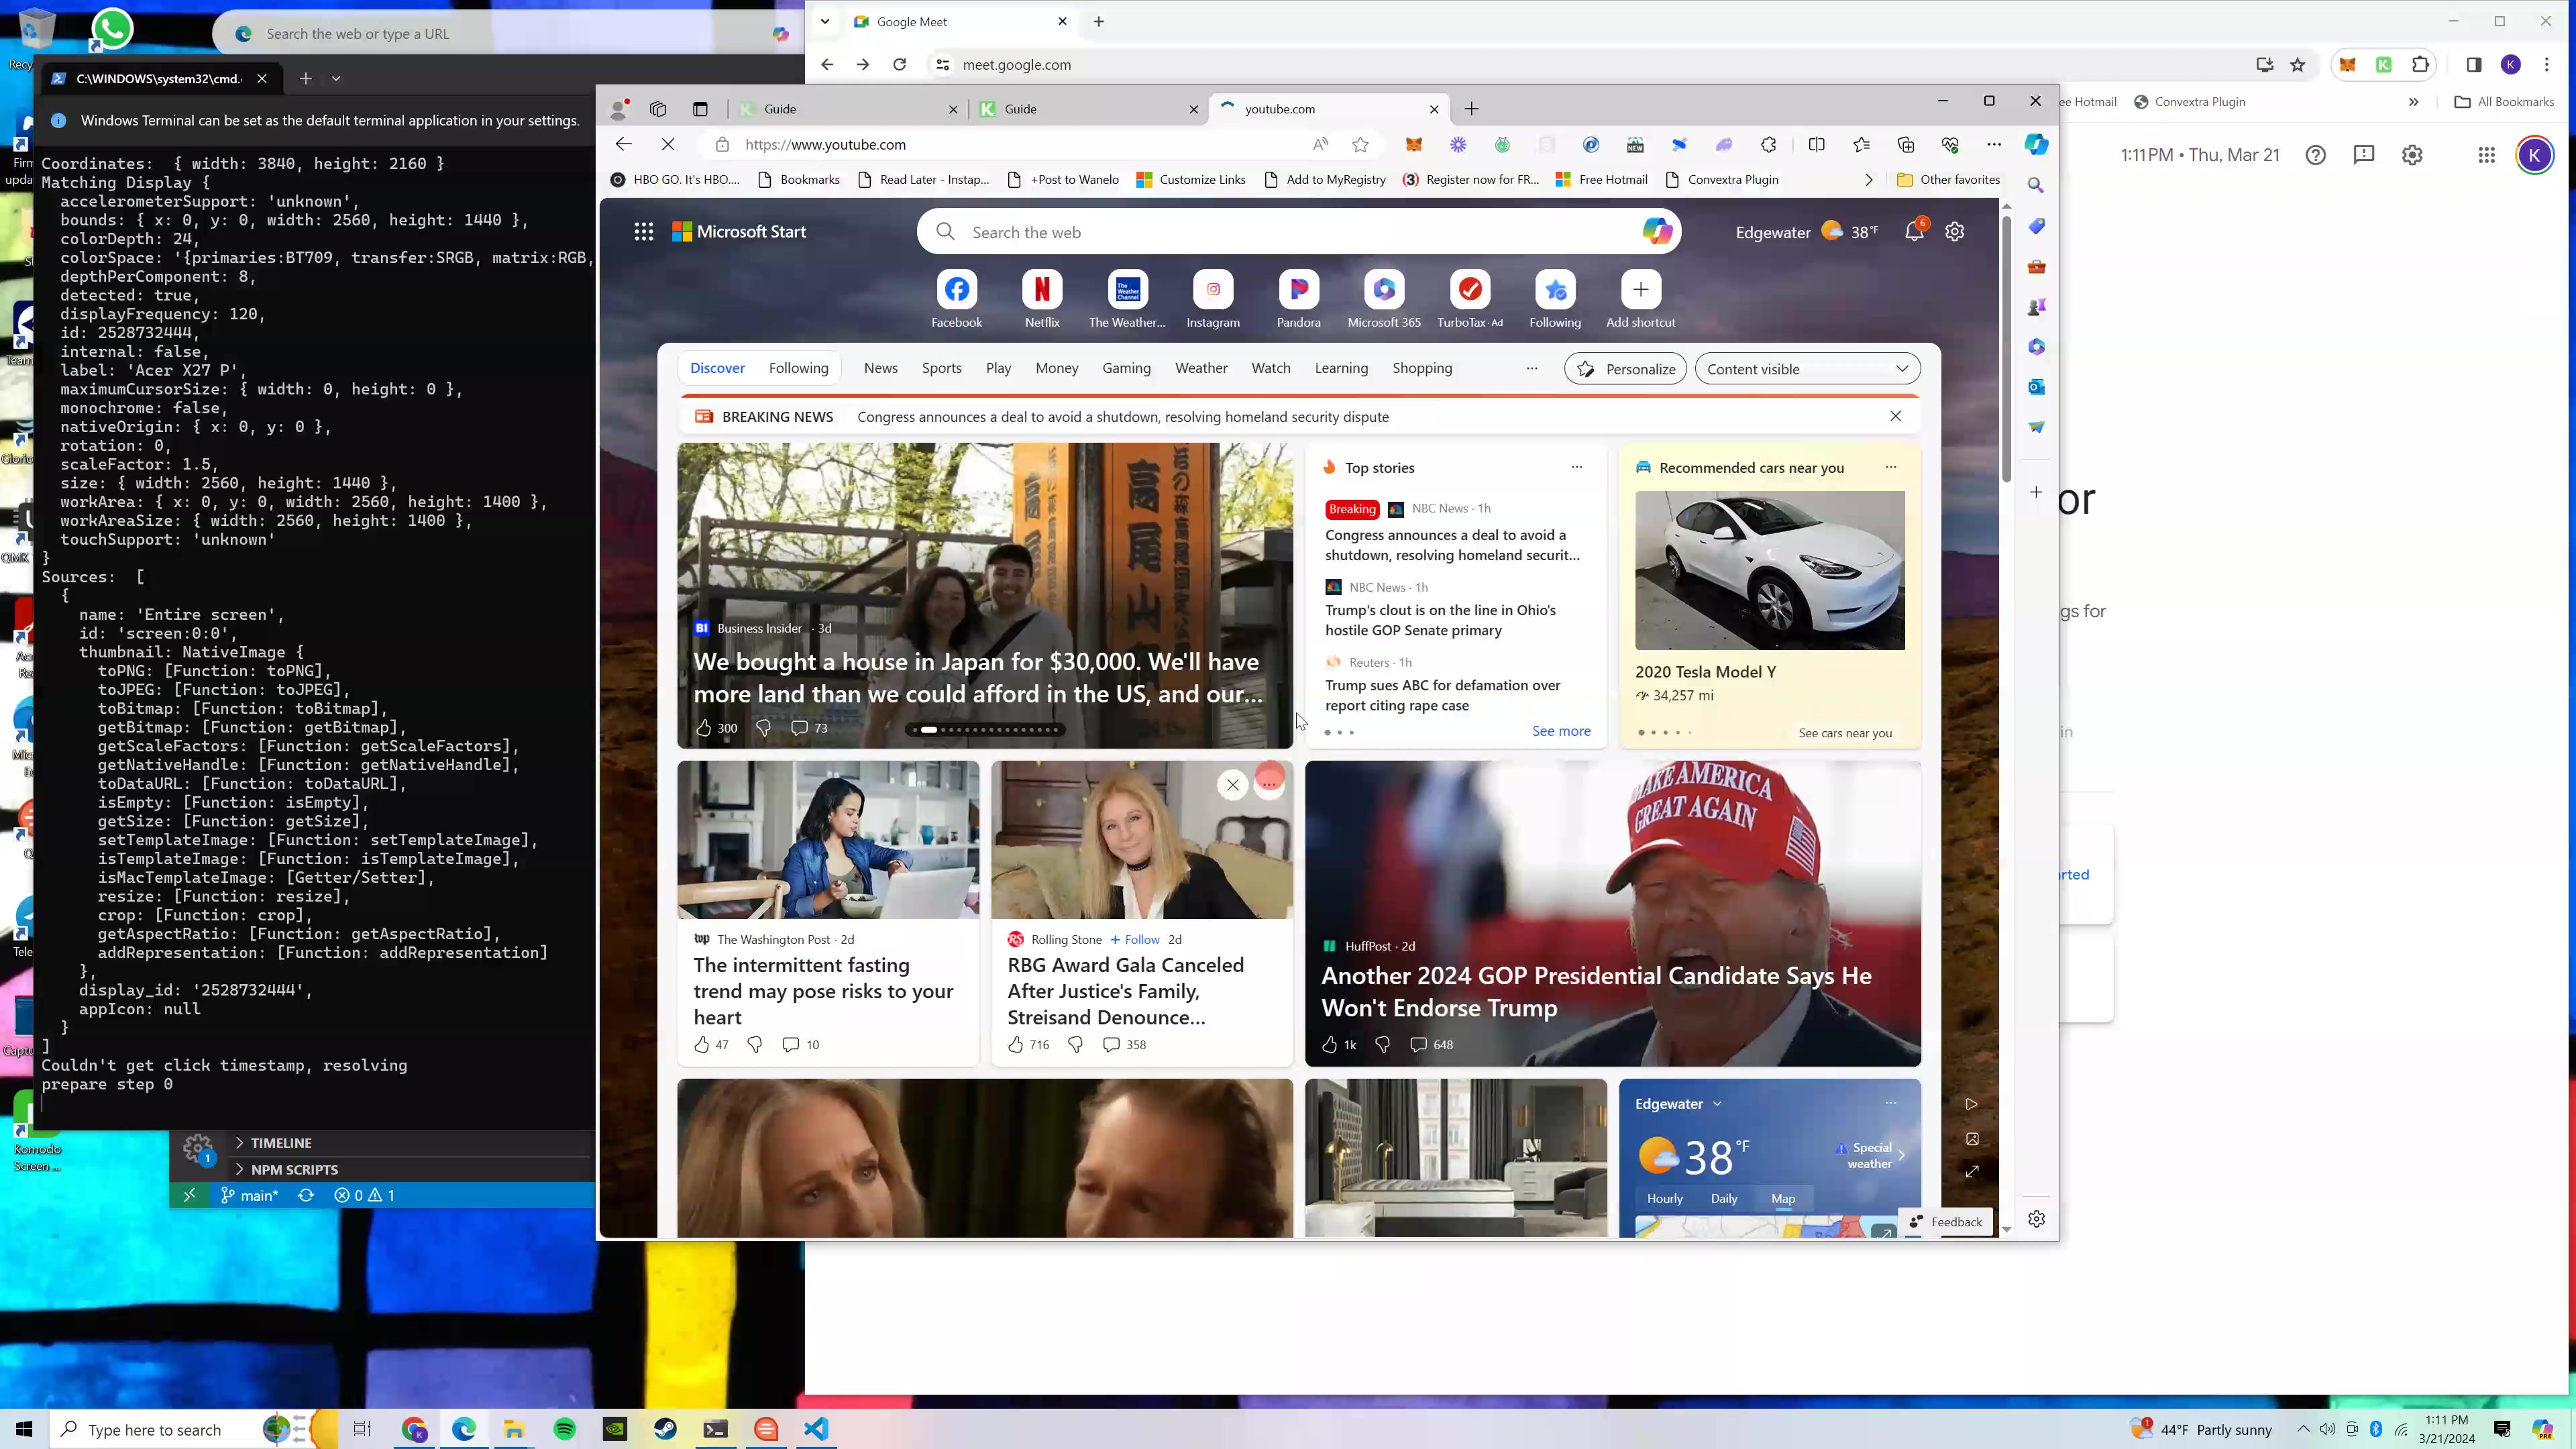Open Spotify from the taskbar

(565, 1429)
